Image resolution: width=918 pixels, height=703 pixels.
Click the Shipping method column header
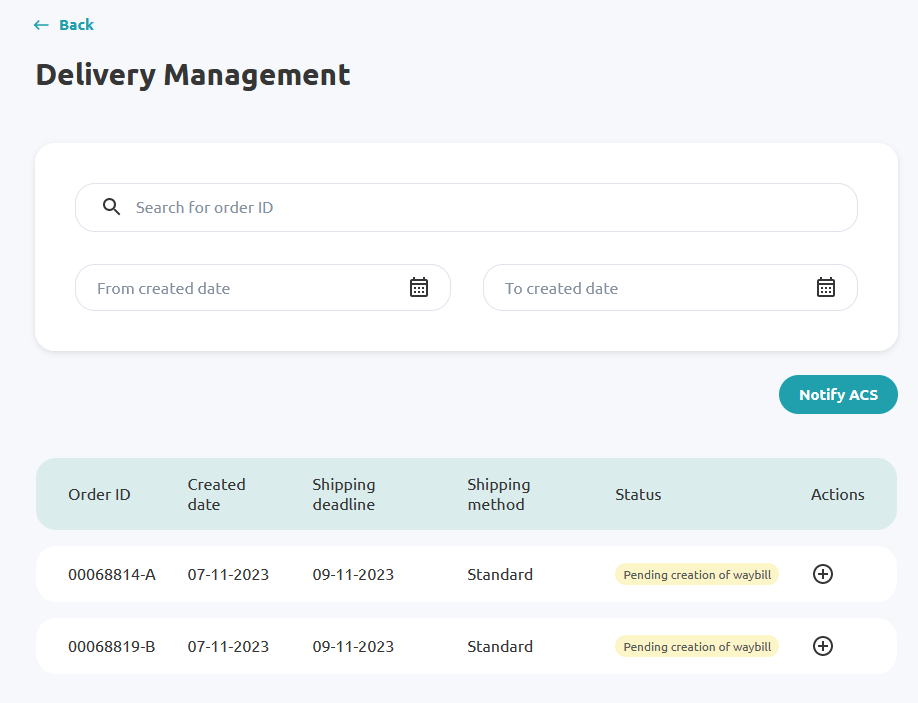coord(499,495)
